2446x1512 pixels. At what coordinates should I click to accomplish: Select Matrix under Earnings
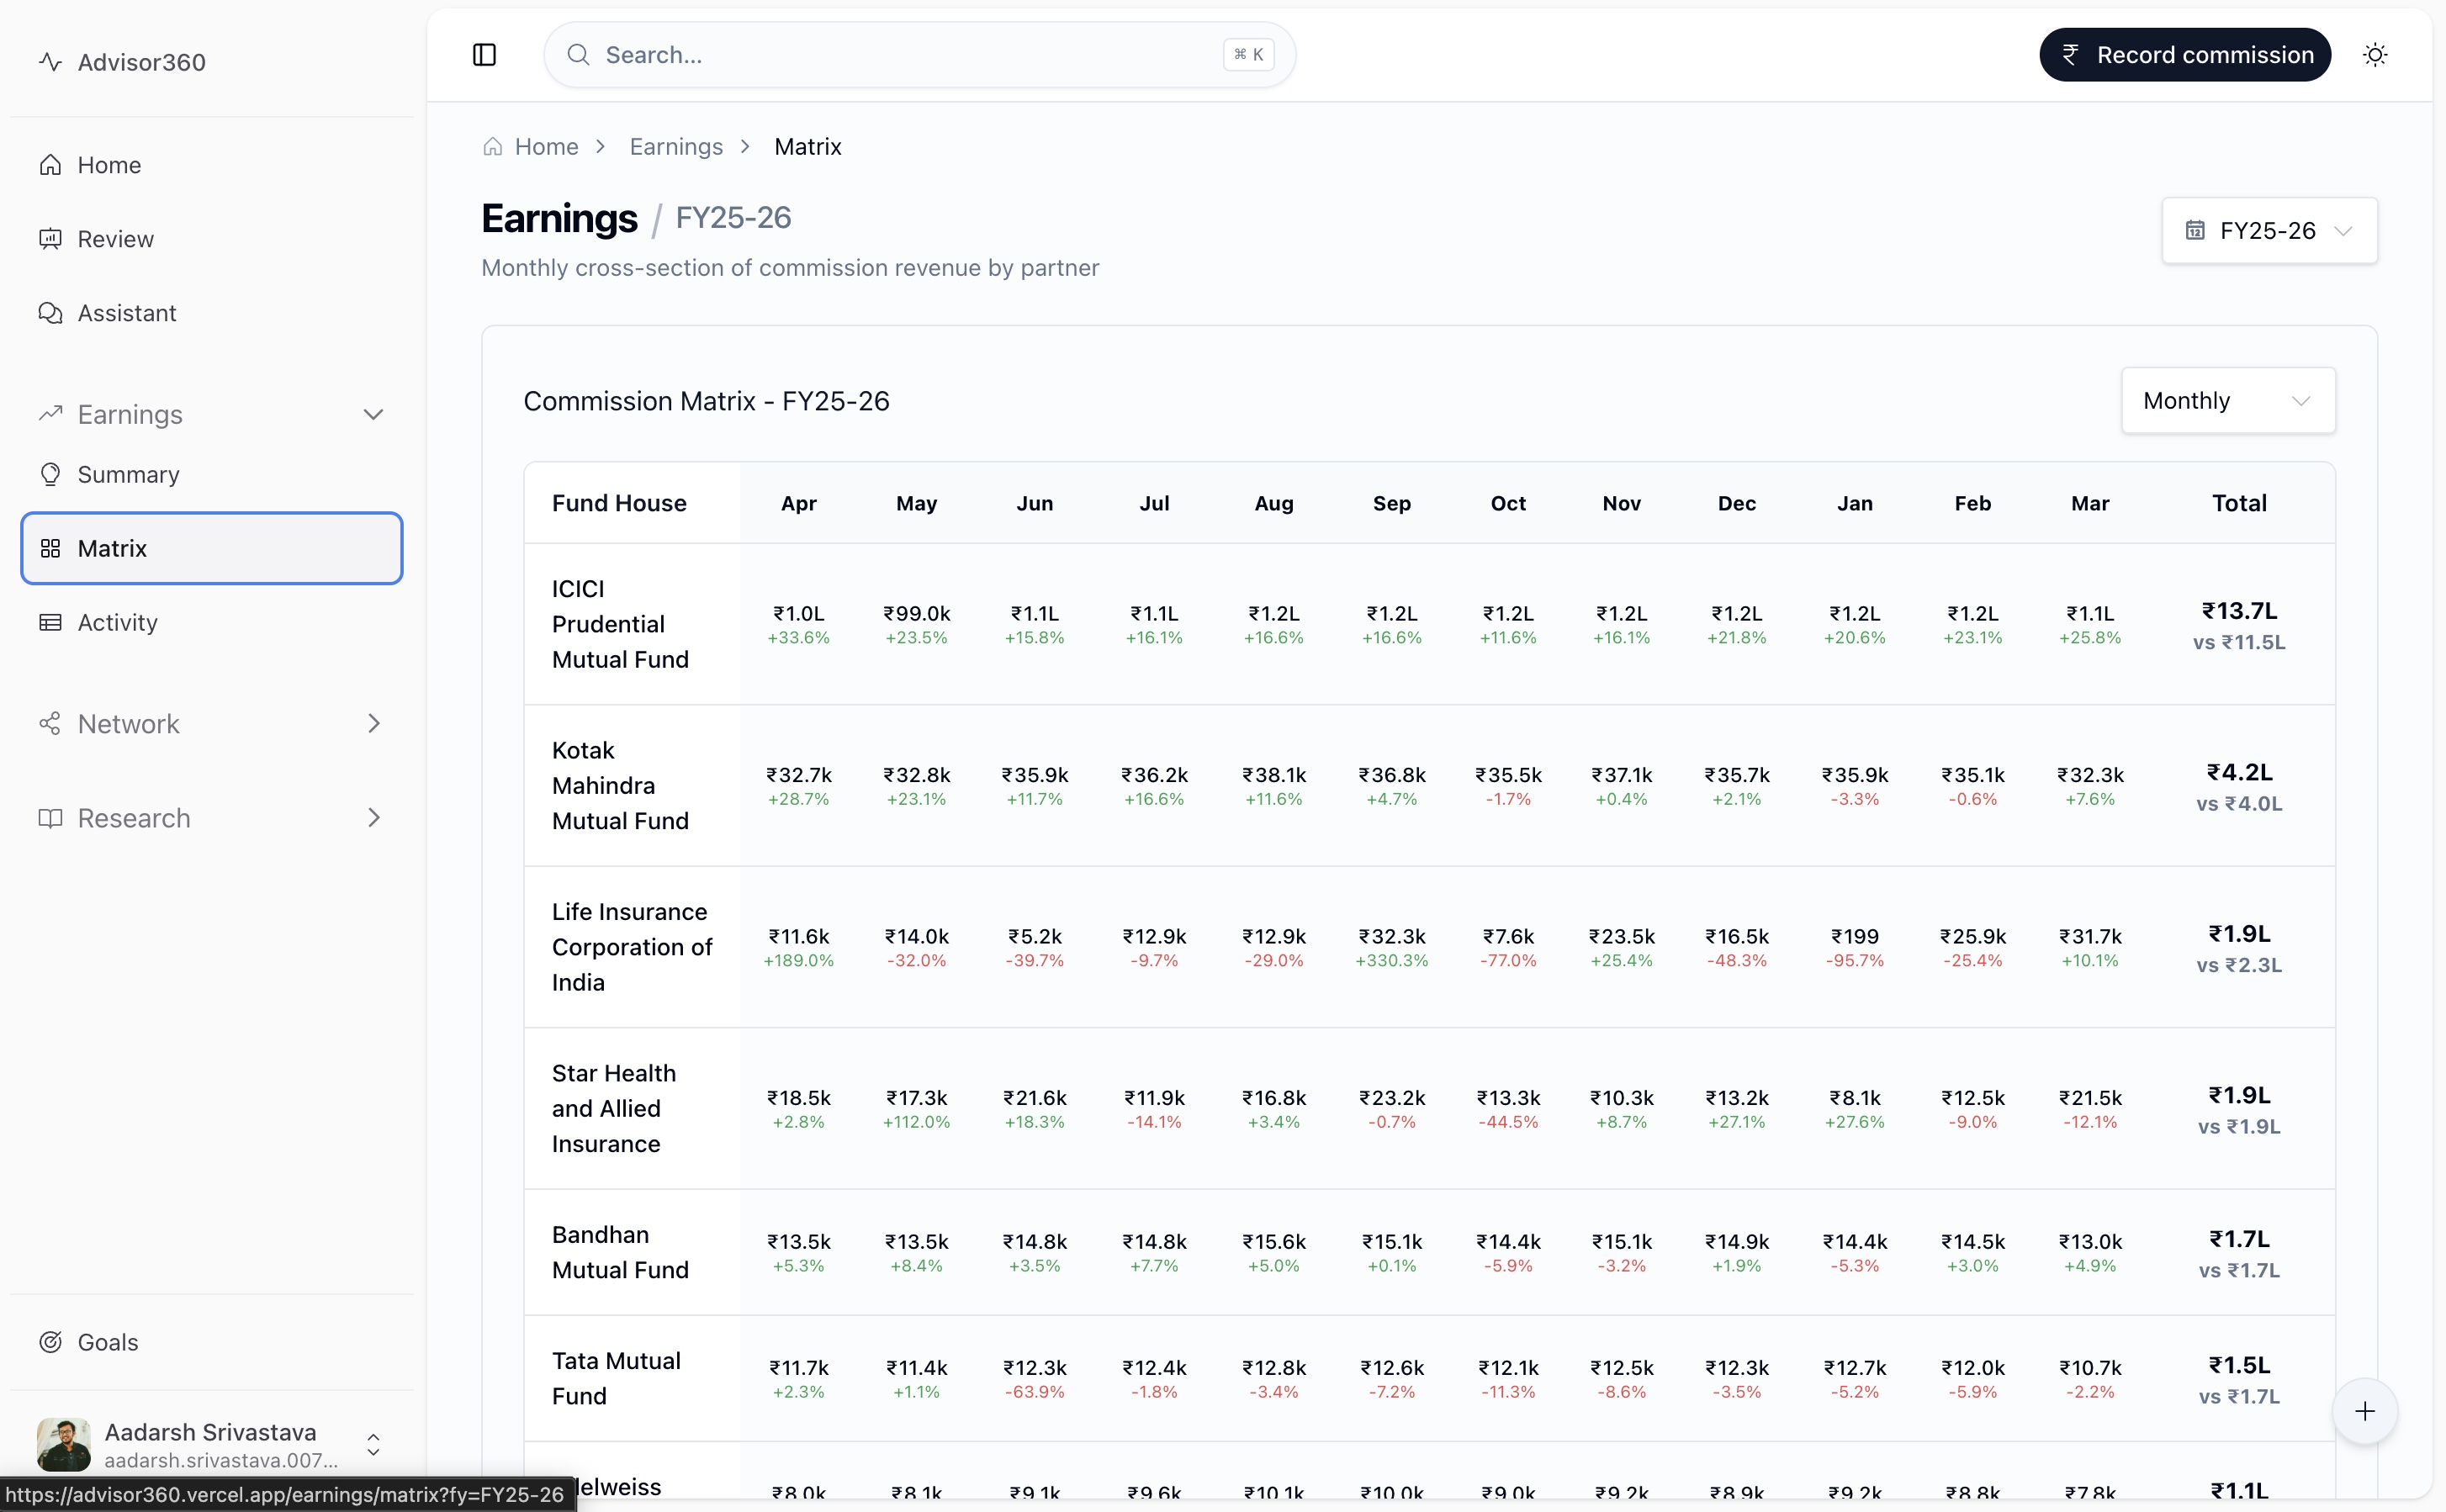[x=211, y=548]
